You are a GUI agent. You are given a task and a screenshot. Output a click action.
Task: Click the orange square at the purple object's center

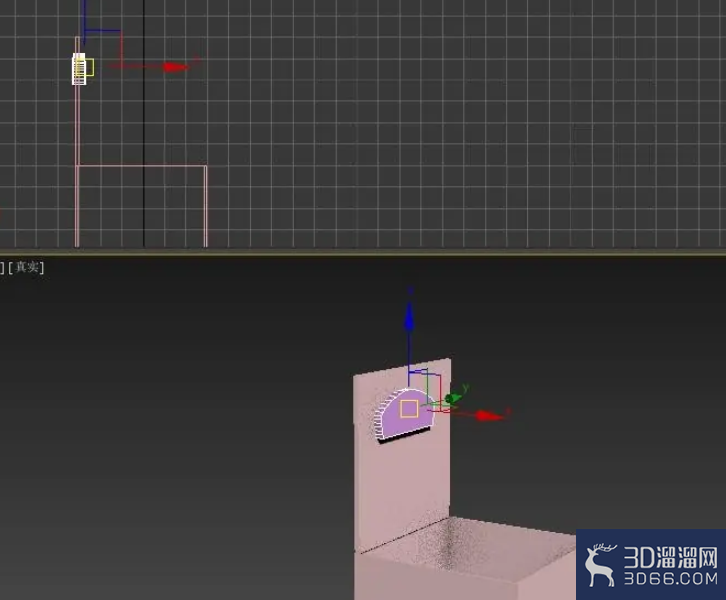(x=409, y=409)
